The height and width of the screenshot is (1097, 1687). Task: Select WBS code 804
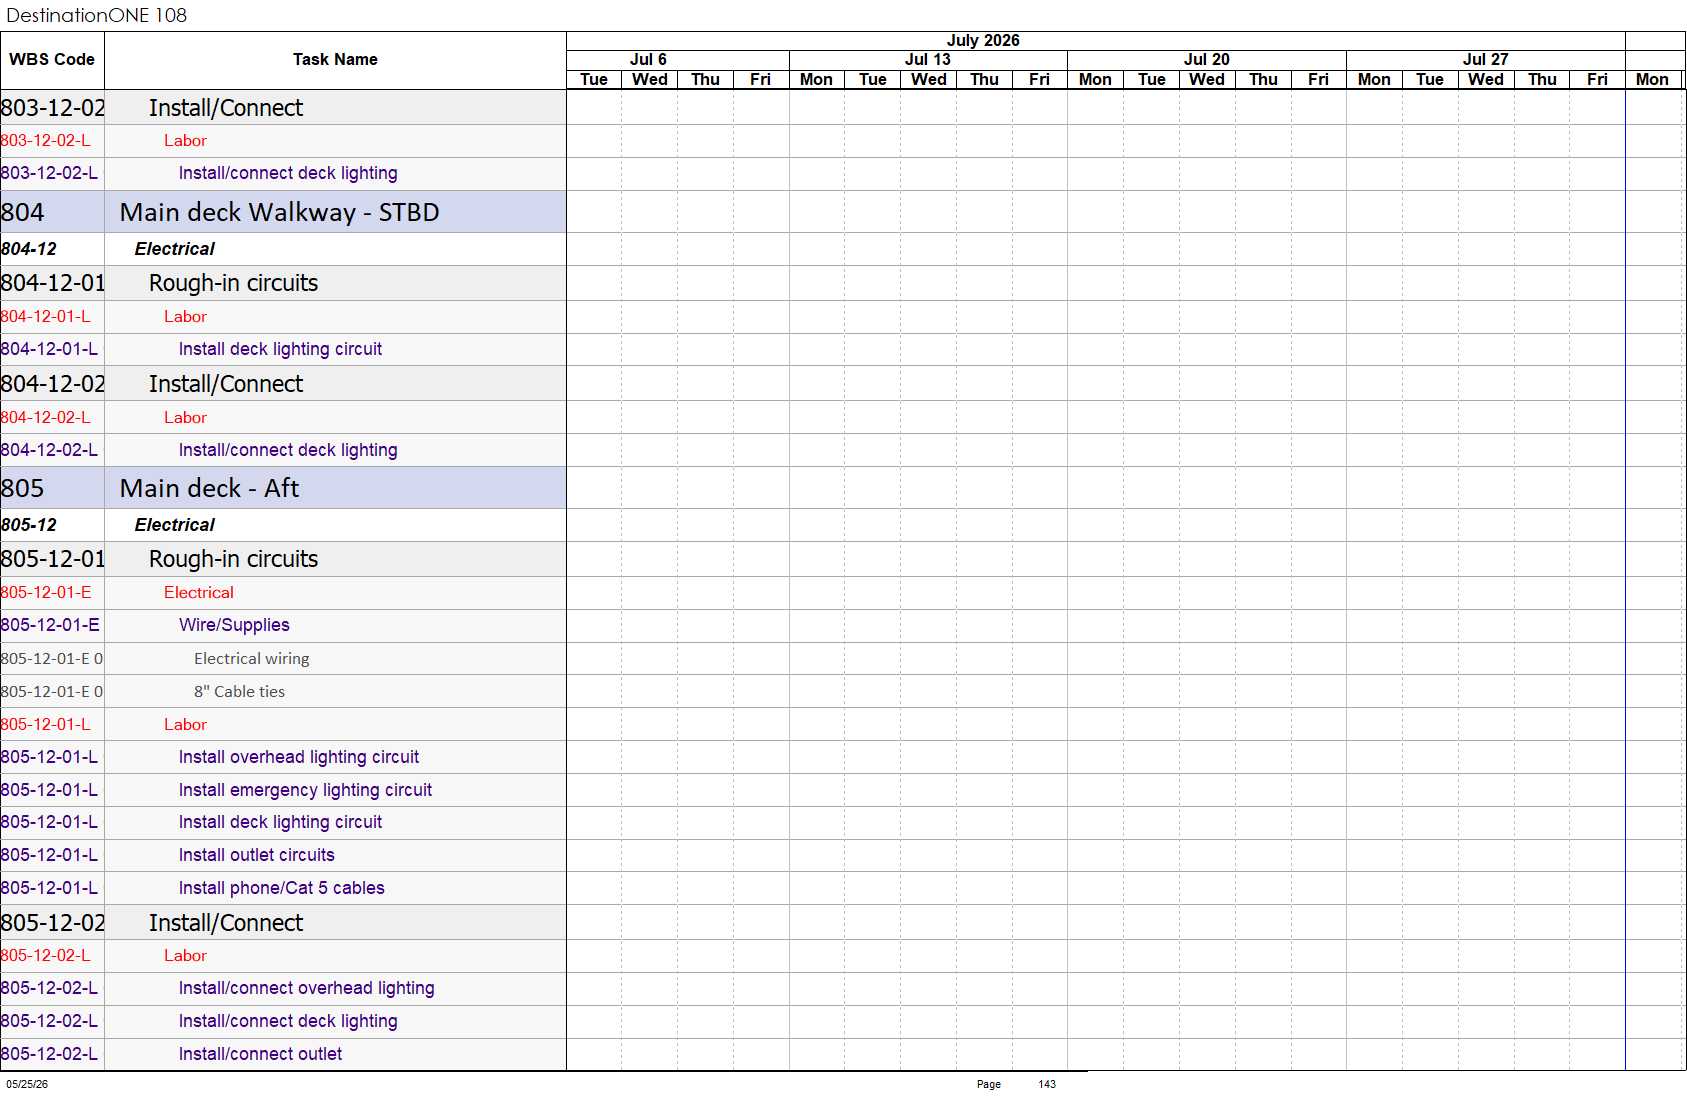pos(22,212)
